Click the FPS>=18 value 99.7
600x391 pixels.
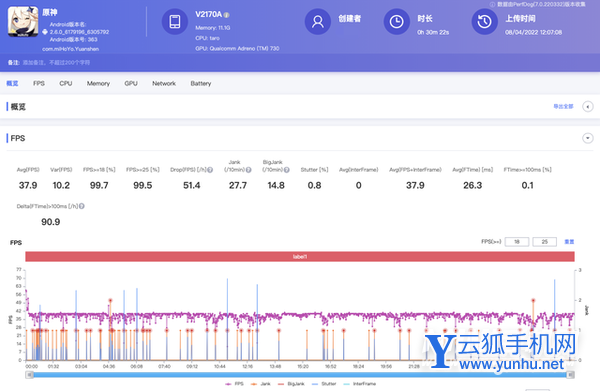pyautogui.click(x=99, y=186)
